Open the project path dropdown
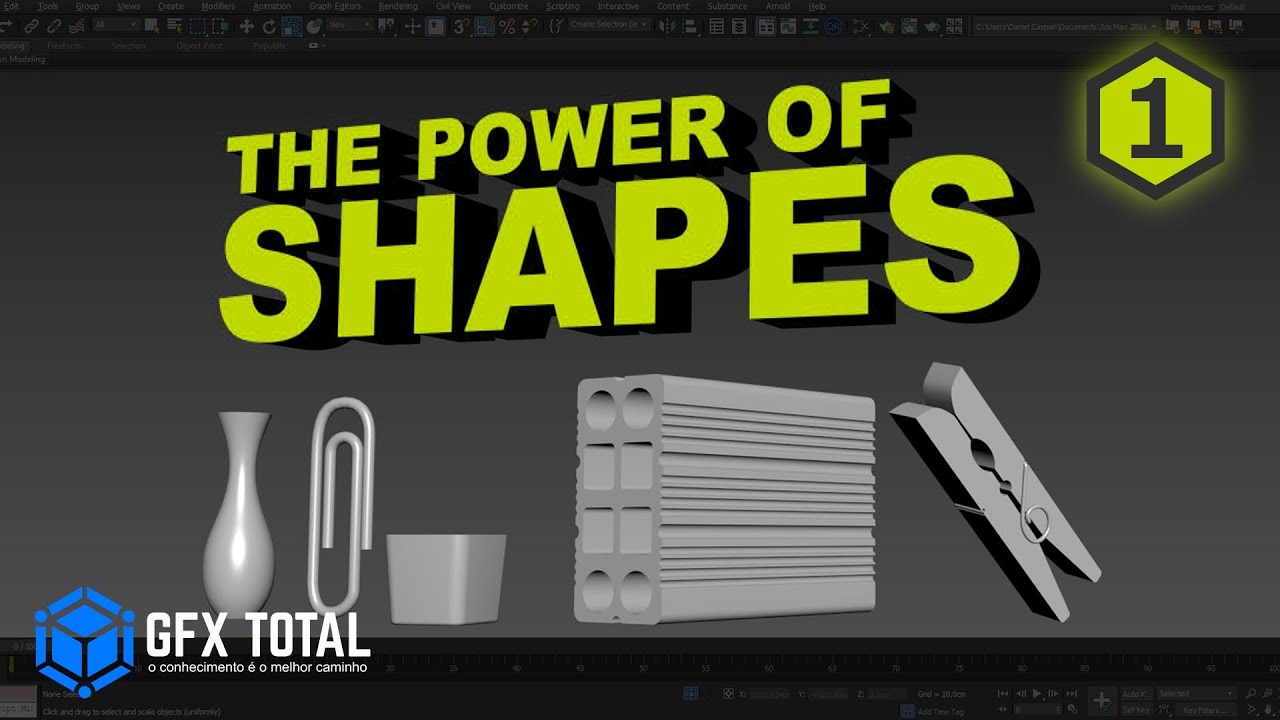The height and width of the screenshot is (720, 1280). 1067,26
